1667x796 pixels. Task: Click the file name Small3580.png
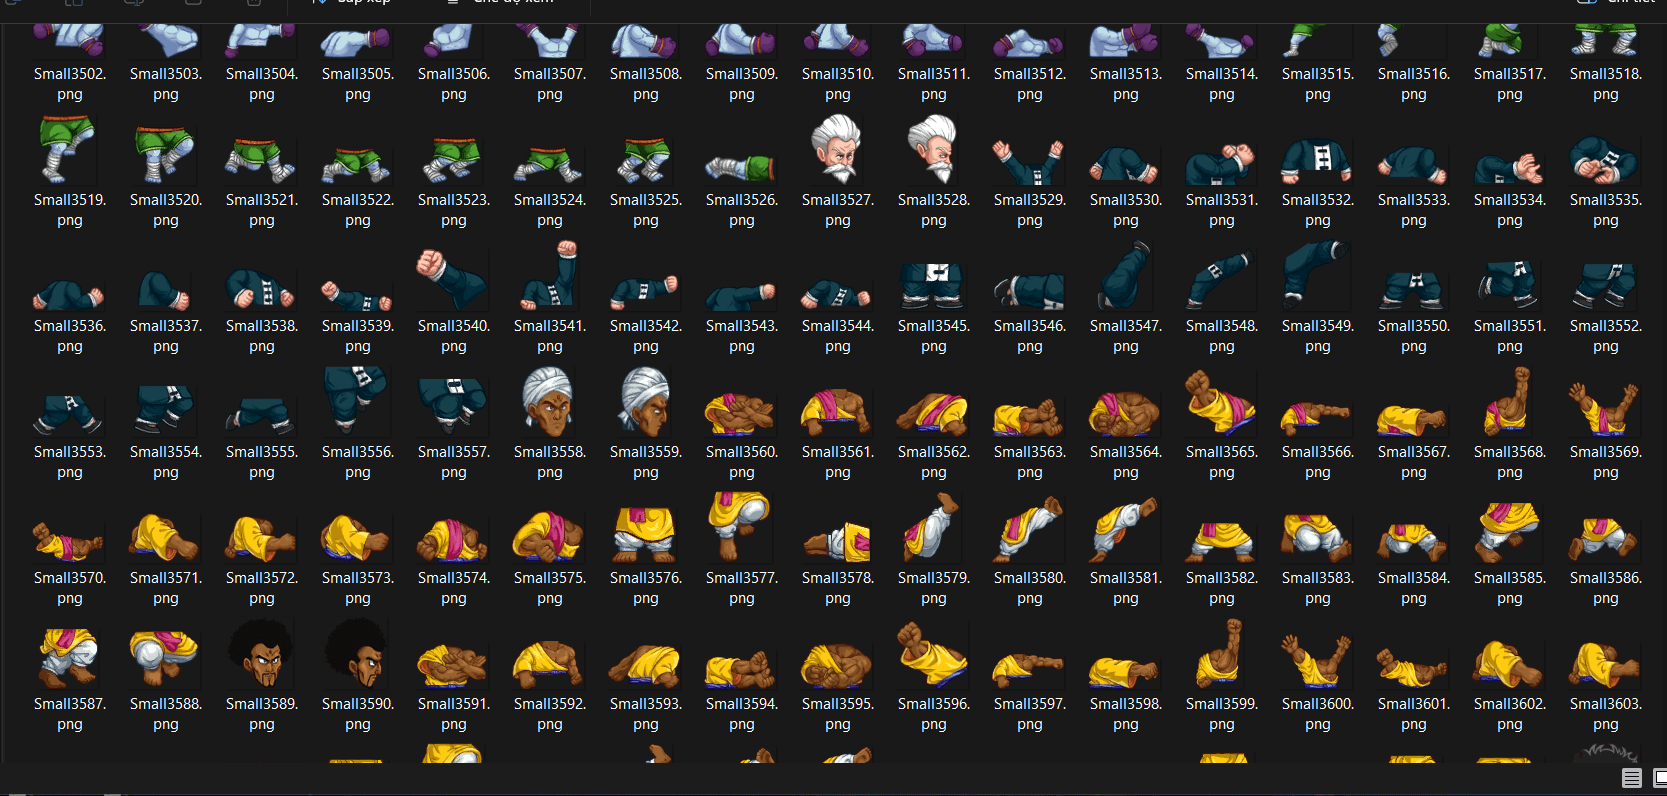click(1029, 588)
